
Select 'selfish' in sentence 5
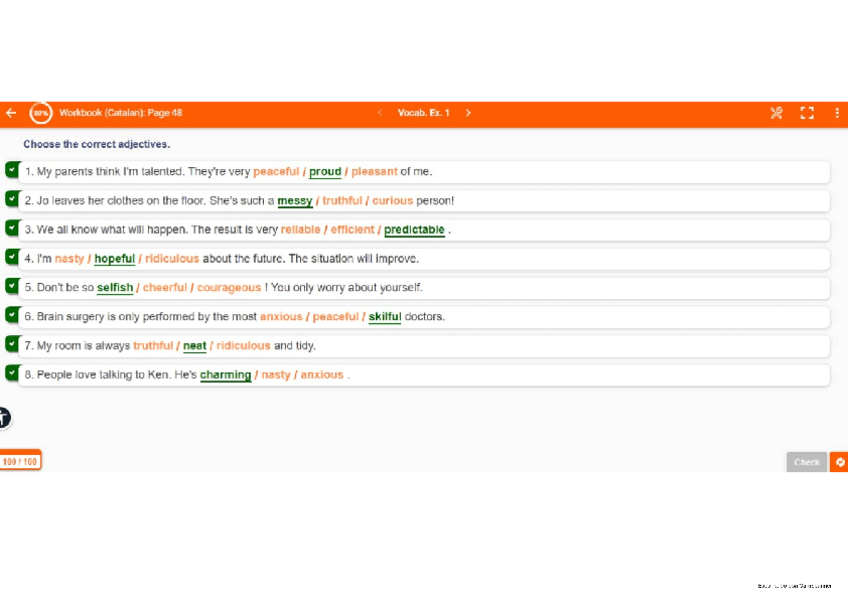click(115, 288)
